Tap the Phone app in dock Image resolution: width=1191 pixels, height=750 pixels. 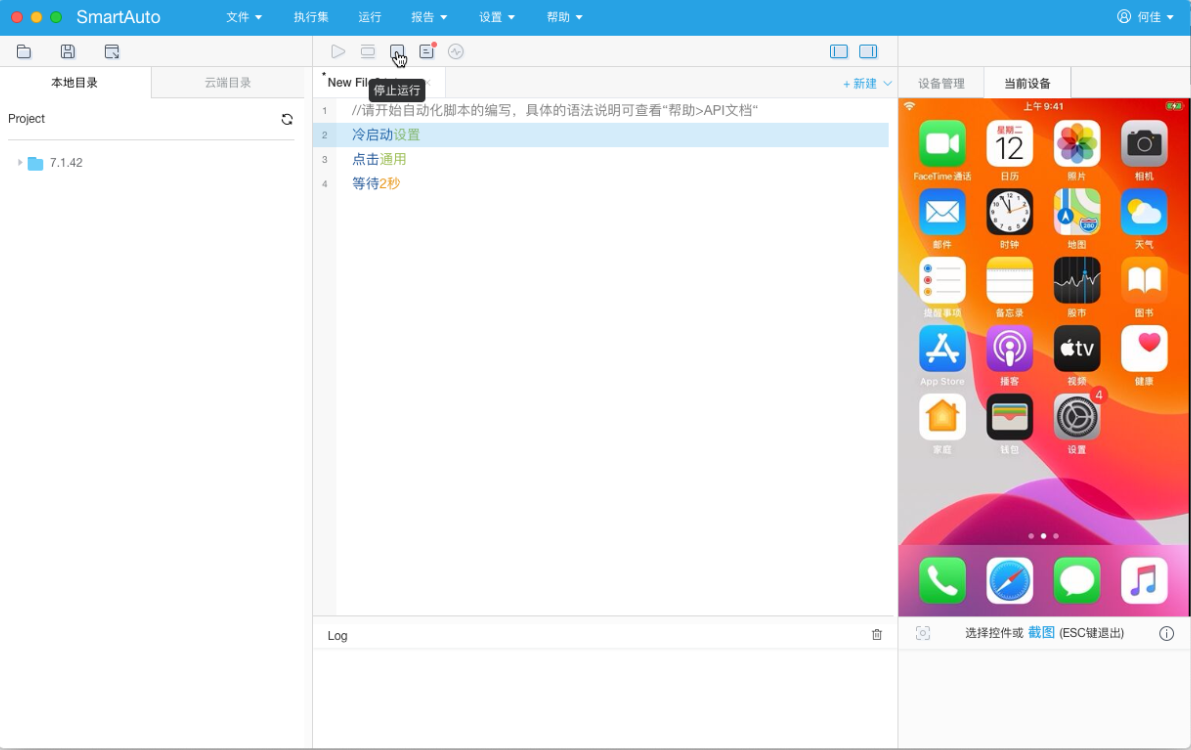[x=942, y=581]
